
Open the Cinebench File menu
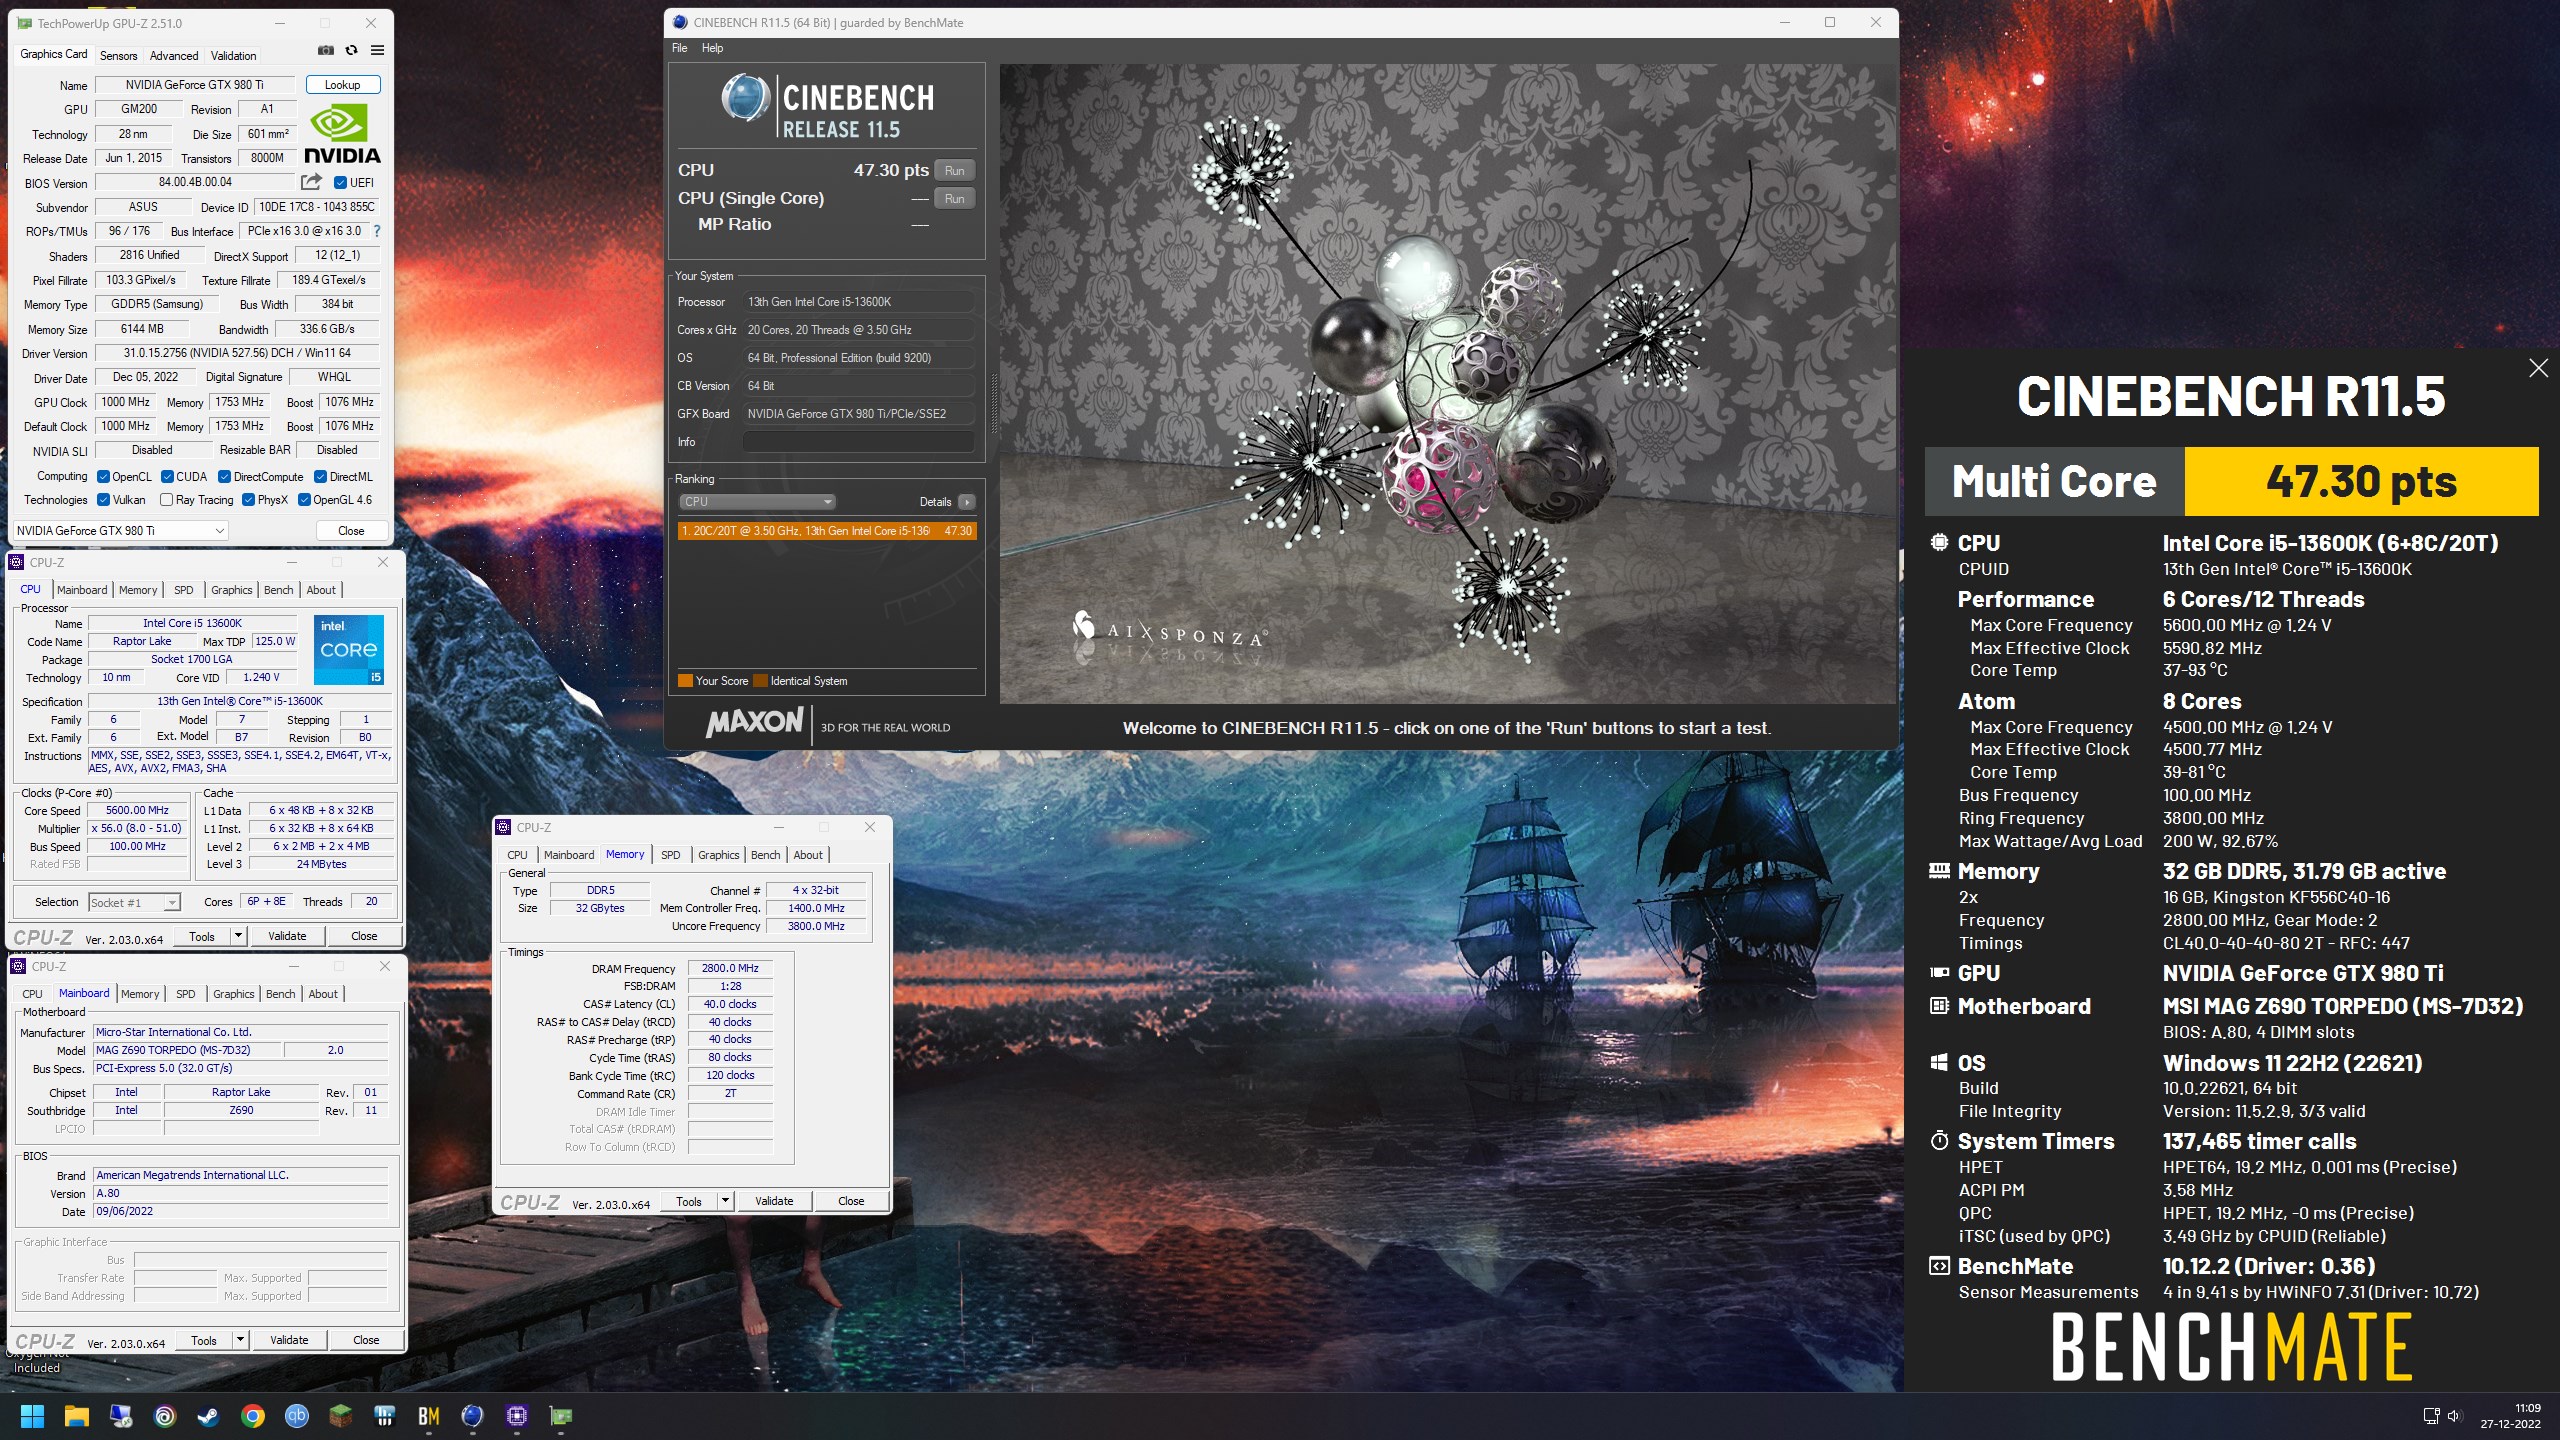(x=680, y=48)
